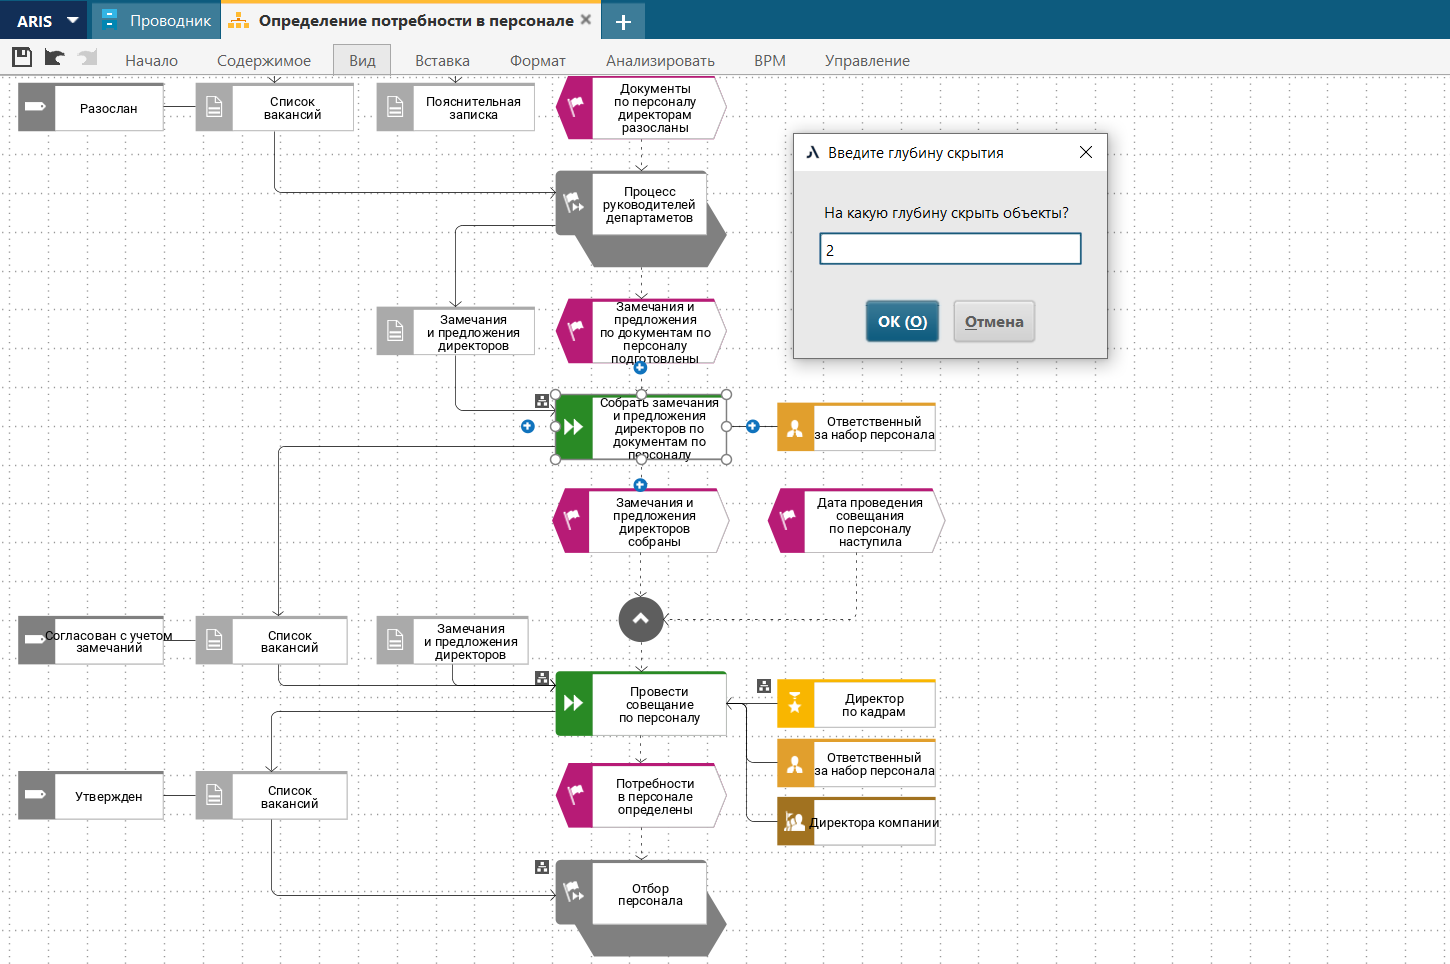Viewport: 1450px width, 964px height.
Task: Select the Утвержден status object
Action: pyautogui.click(x=91, y=796)
